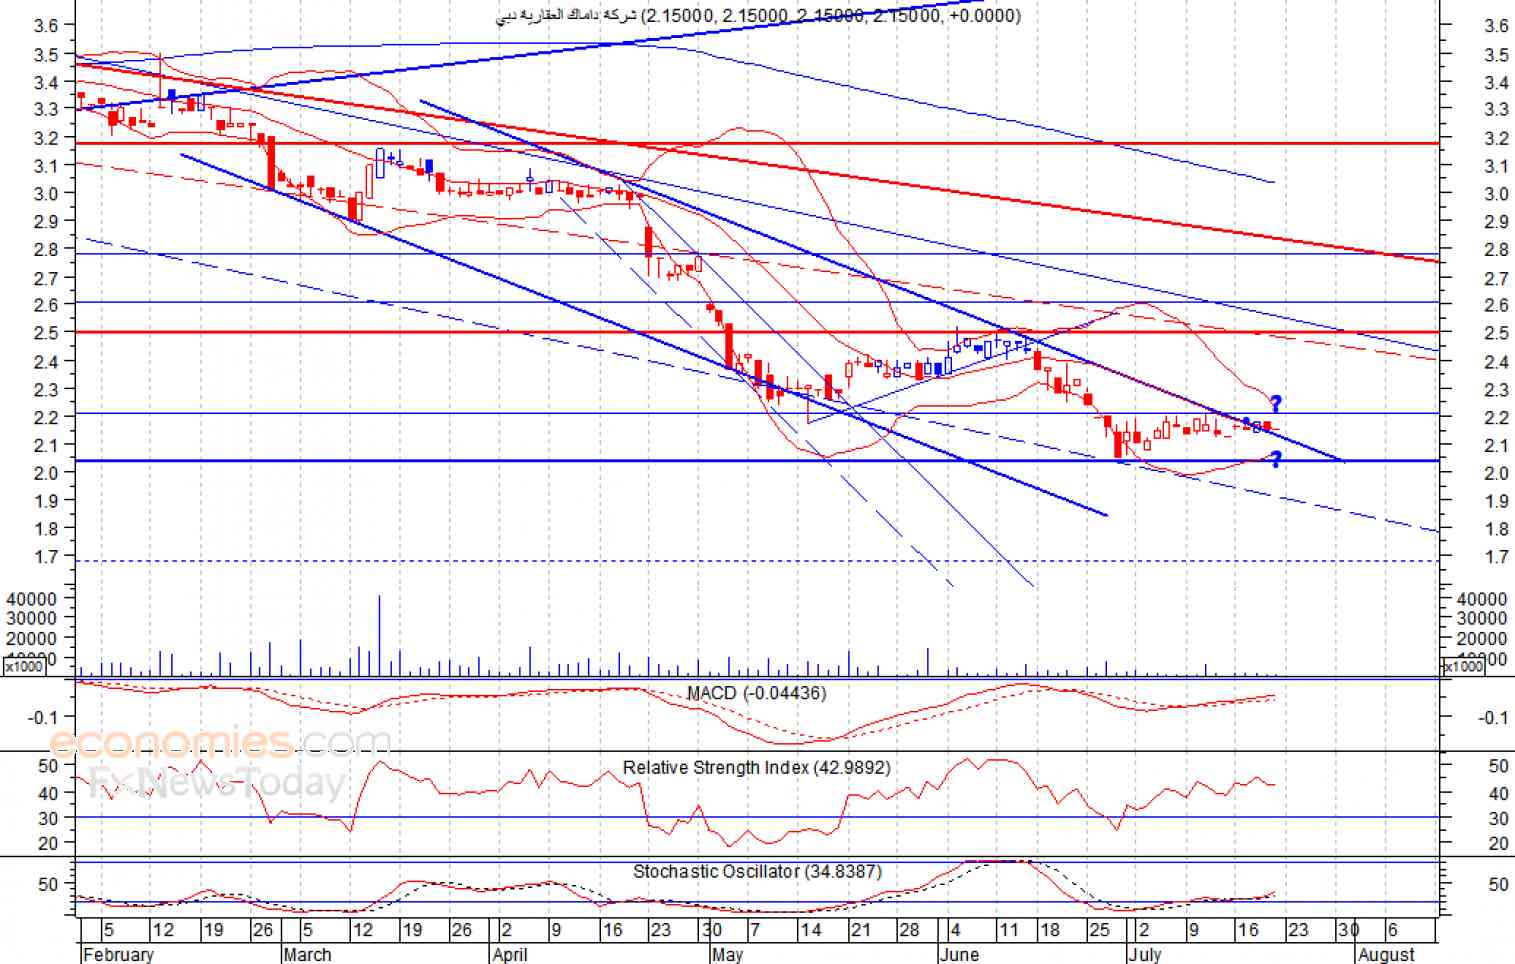Click the August month label
Screen dimensions: 1515x964
click(1386, 954)
